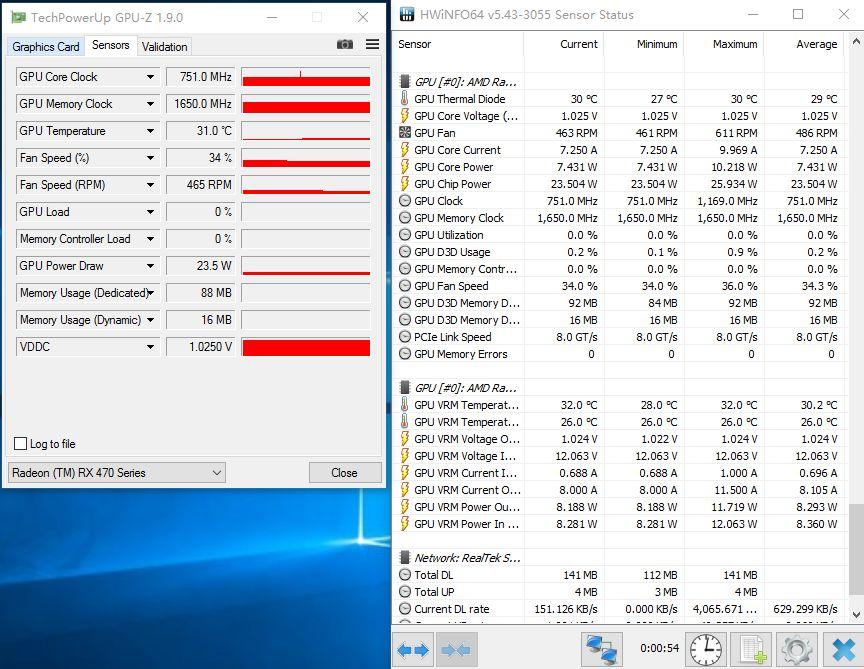
Task: Click the collapse arrows button in HWiNFO
Action: coord(456,650)
